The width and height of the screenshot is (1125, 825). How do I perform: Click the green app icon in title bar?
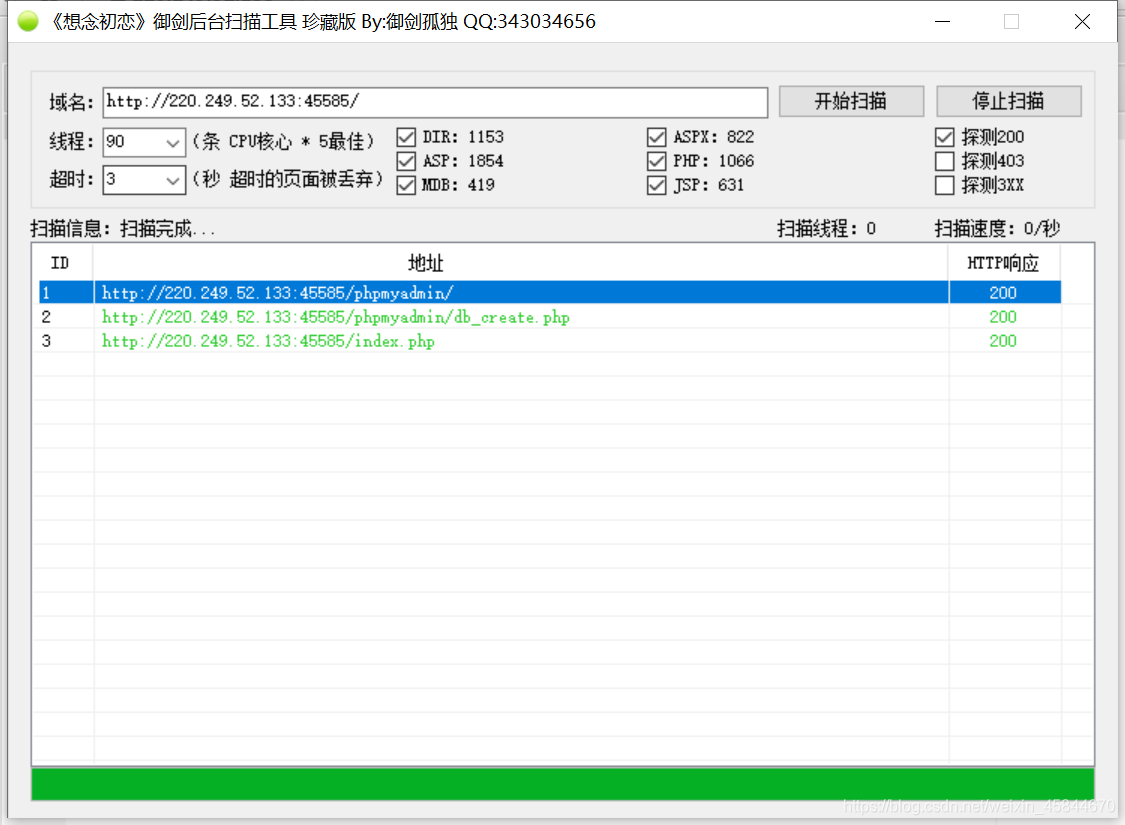click(27, 20)
